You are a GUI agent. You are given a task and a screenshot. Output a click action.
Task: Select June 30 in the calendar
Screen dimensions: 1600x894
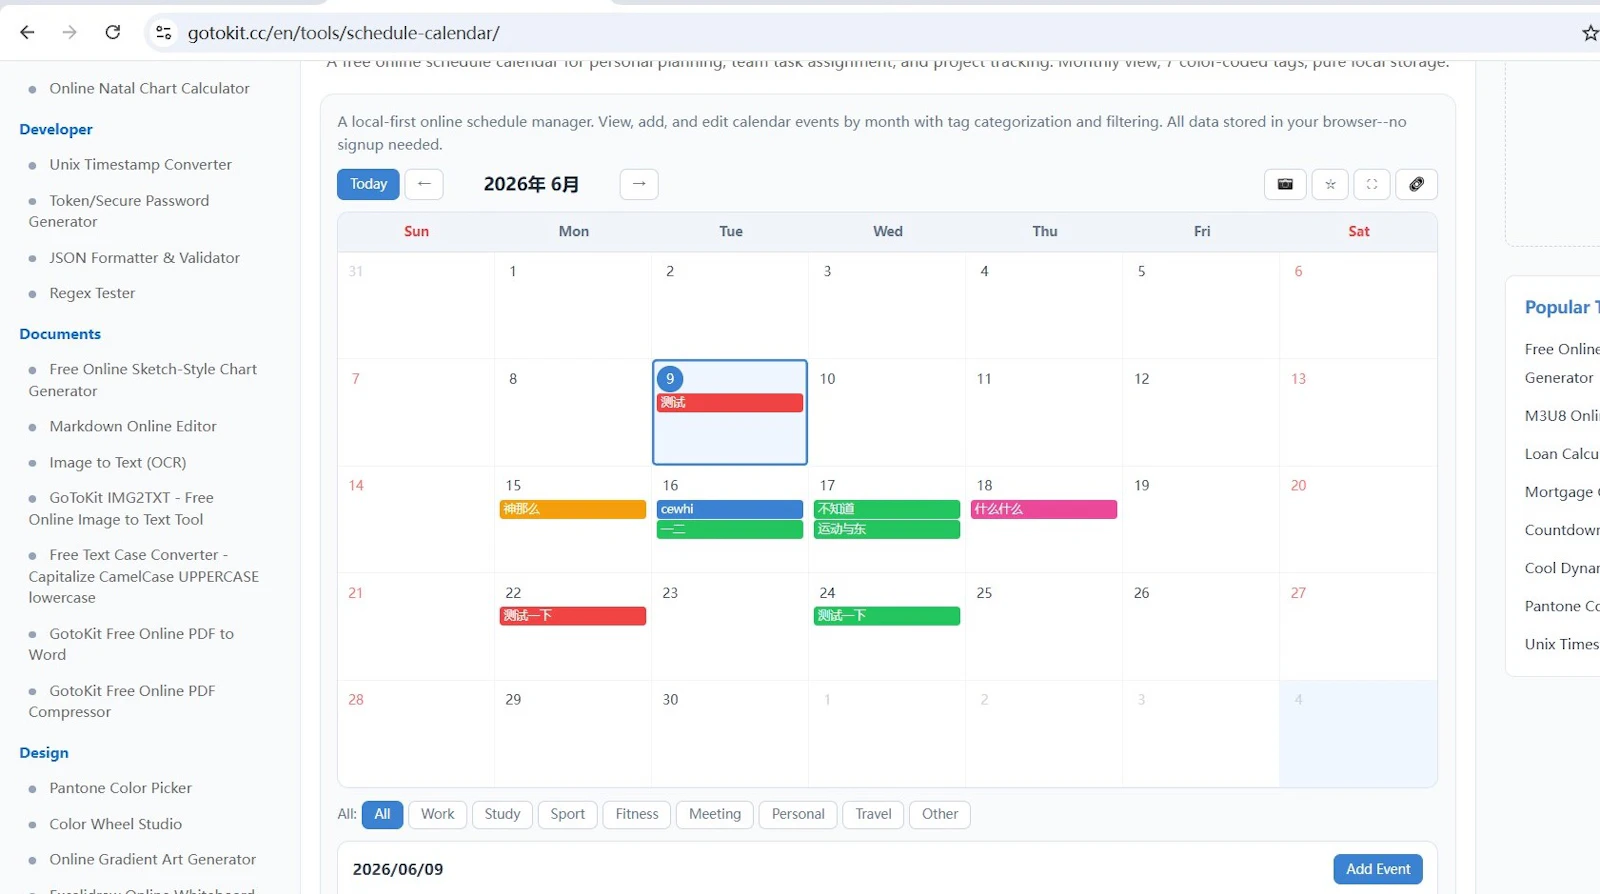coord(730,733)
